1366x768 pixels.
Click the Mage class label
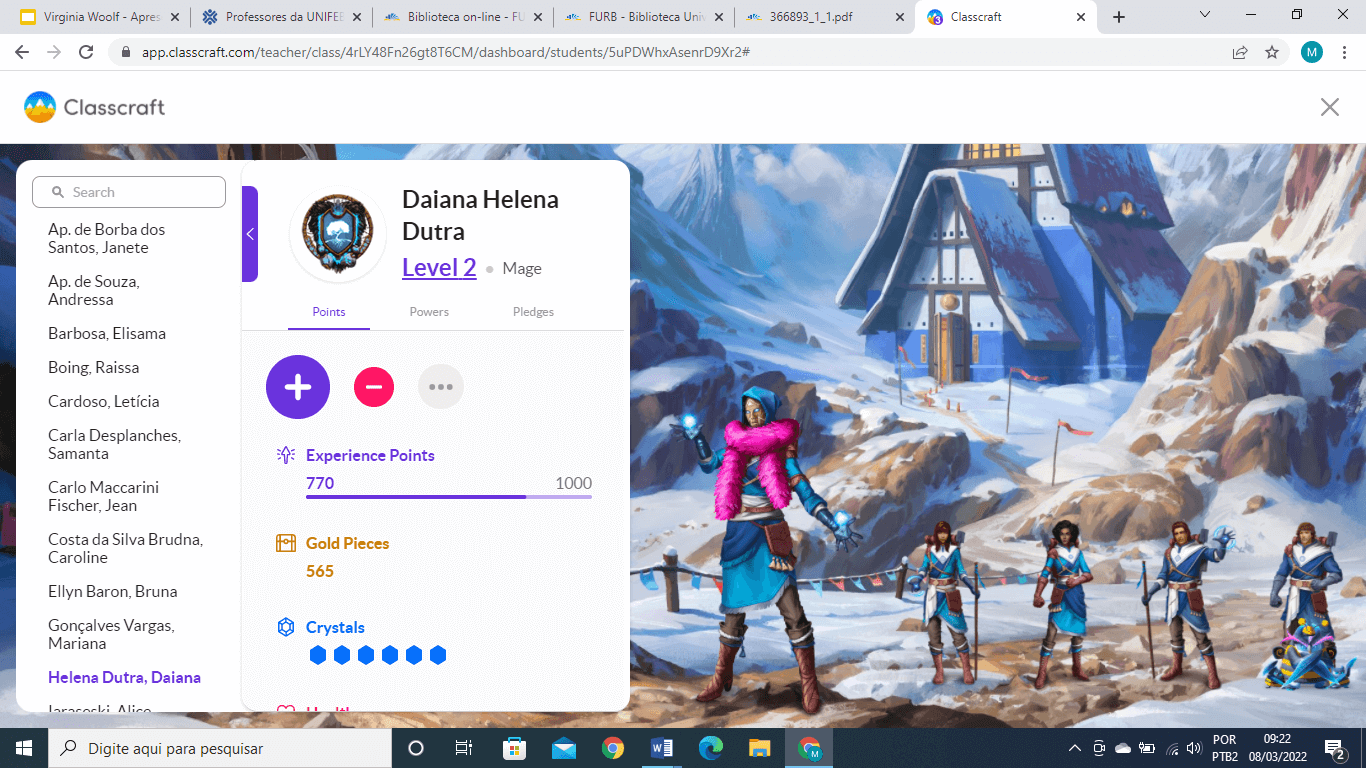click(522, 269)
